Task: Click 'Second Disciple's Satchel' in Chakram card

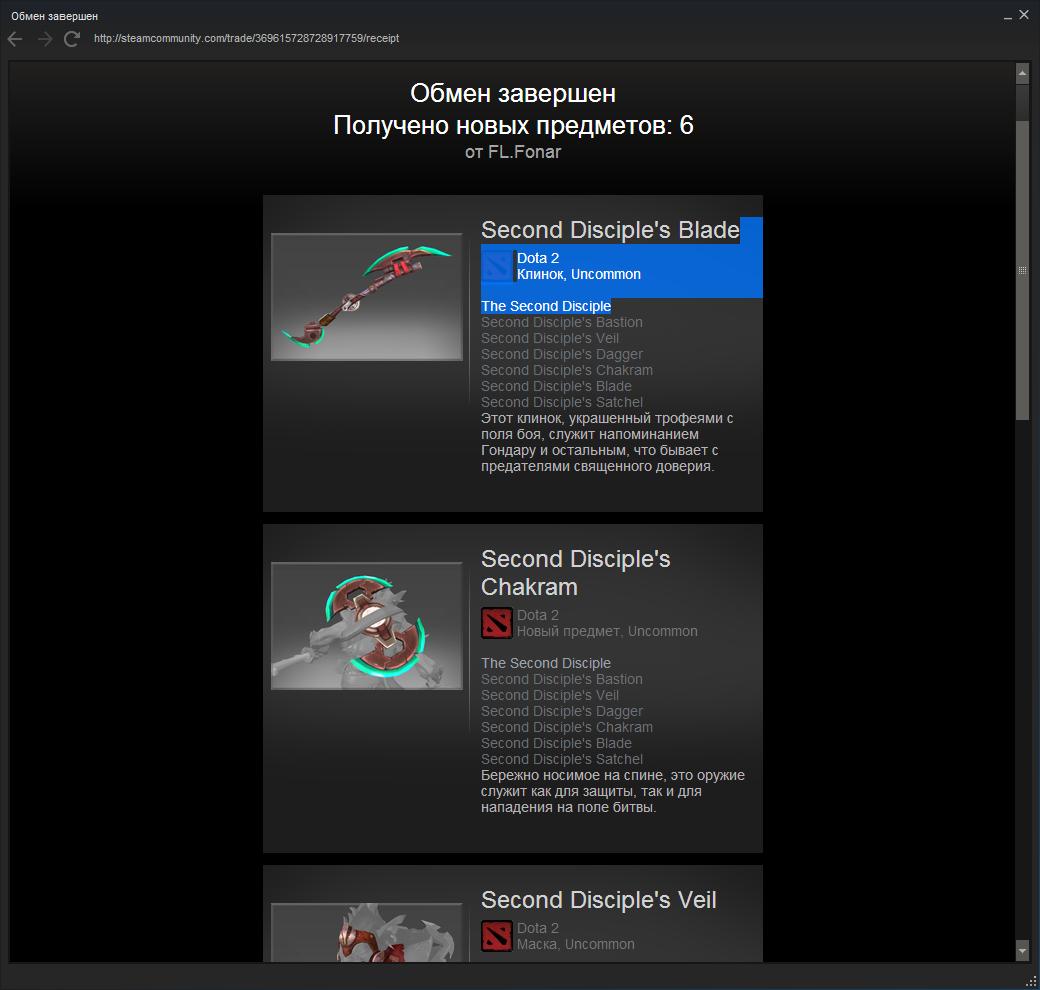Action: click(x=562, y=759)
